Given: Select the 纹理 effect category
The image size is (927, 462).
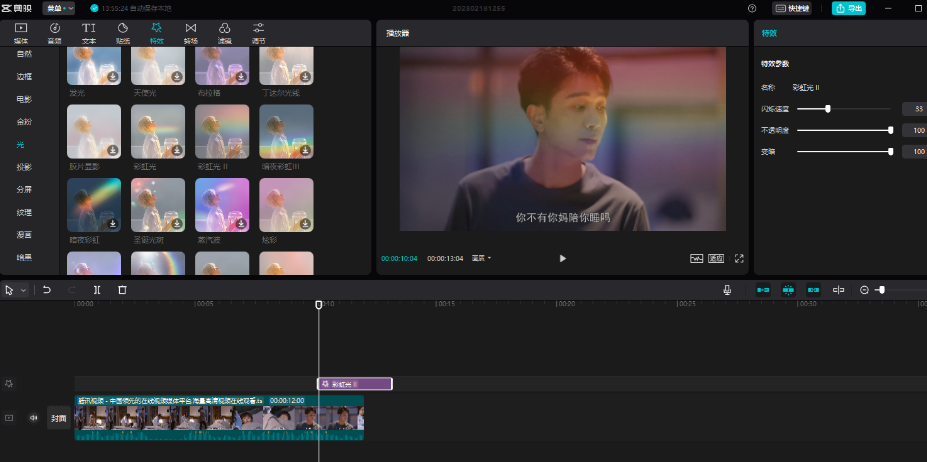Looking at the screenshot, I should [24, 212].
